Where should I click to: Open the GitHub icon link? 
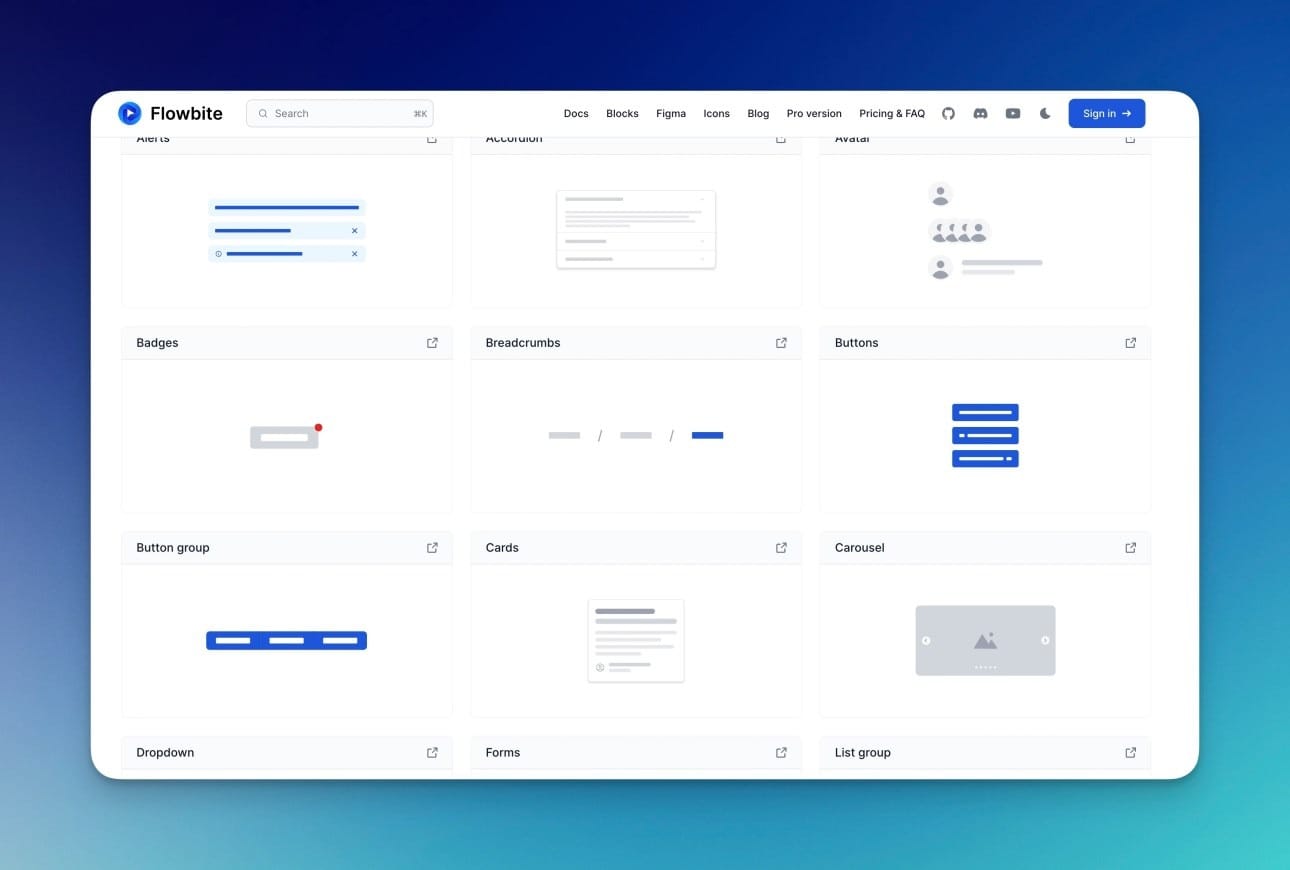pyautogui.click(x=948, y=114)
